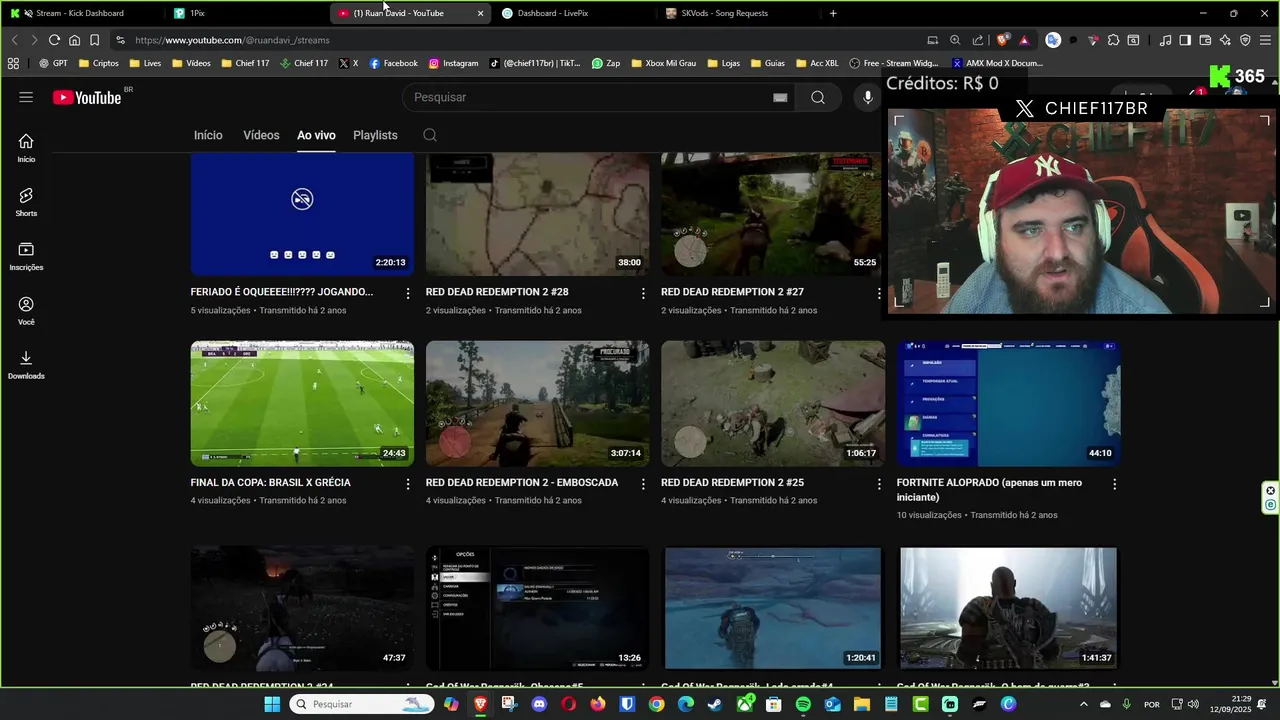Open Spotify from the taskbar

[803, 704]
